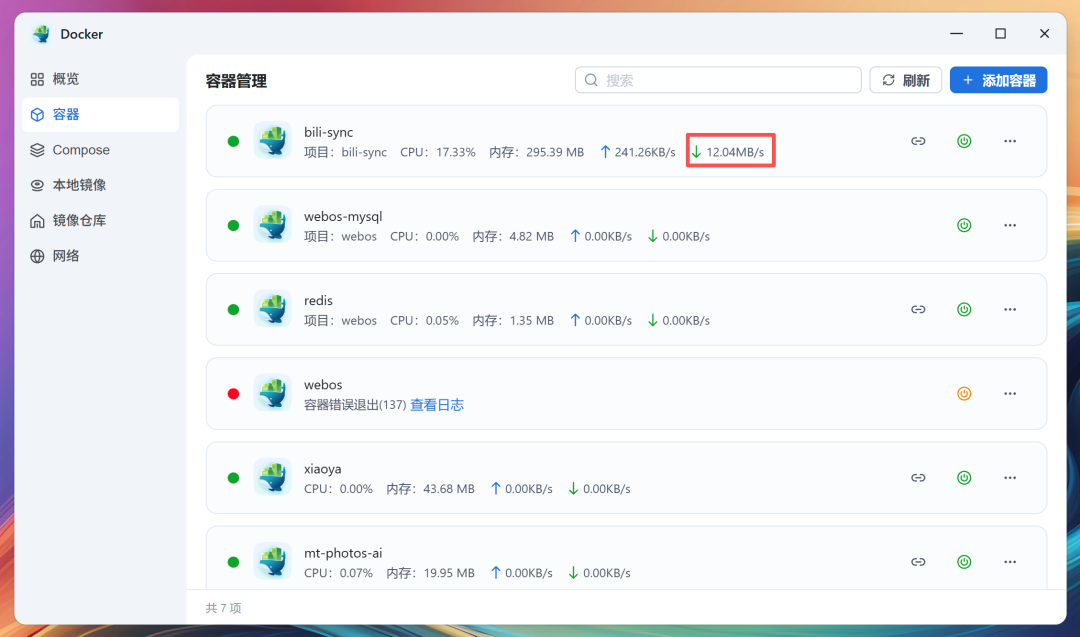Toggle power for webos-mysql container

(964, 225)
